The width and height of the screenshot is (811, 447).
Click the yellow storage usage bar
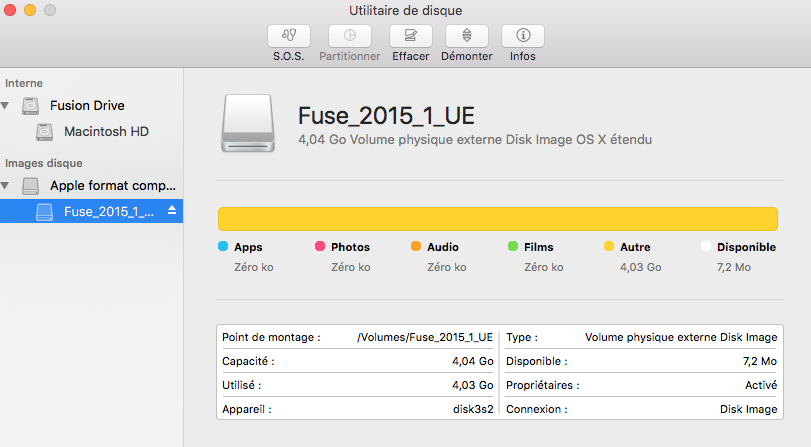[x=497, y=219]
